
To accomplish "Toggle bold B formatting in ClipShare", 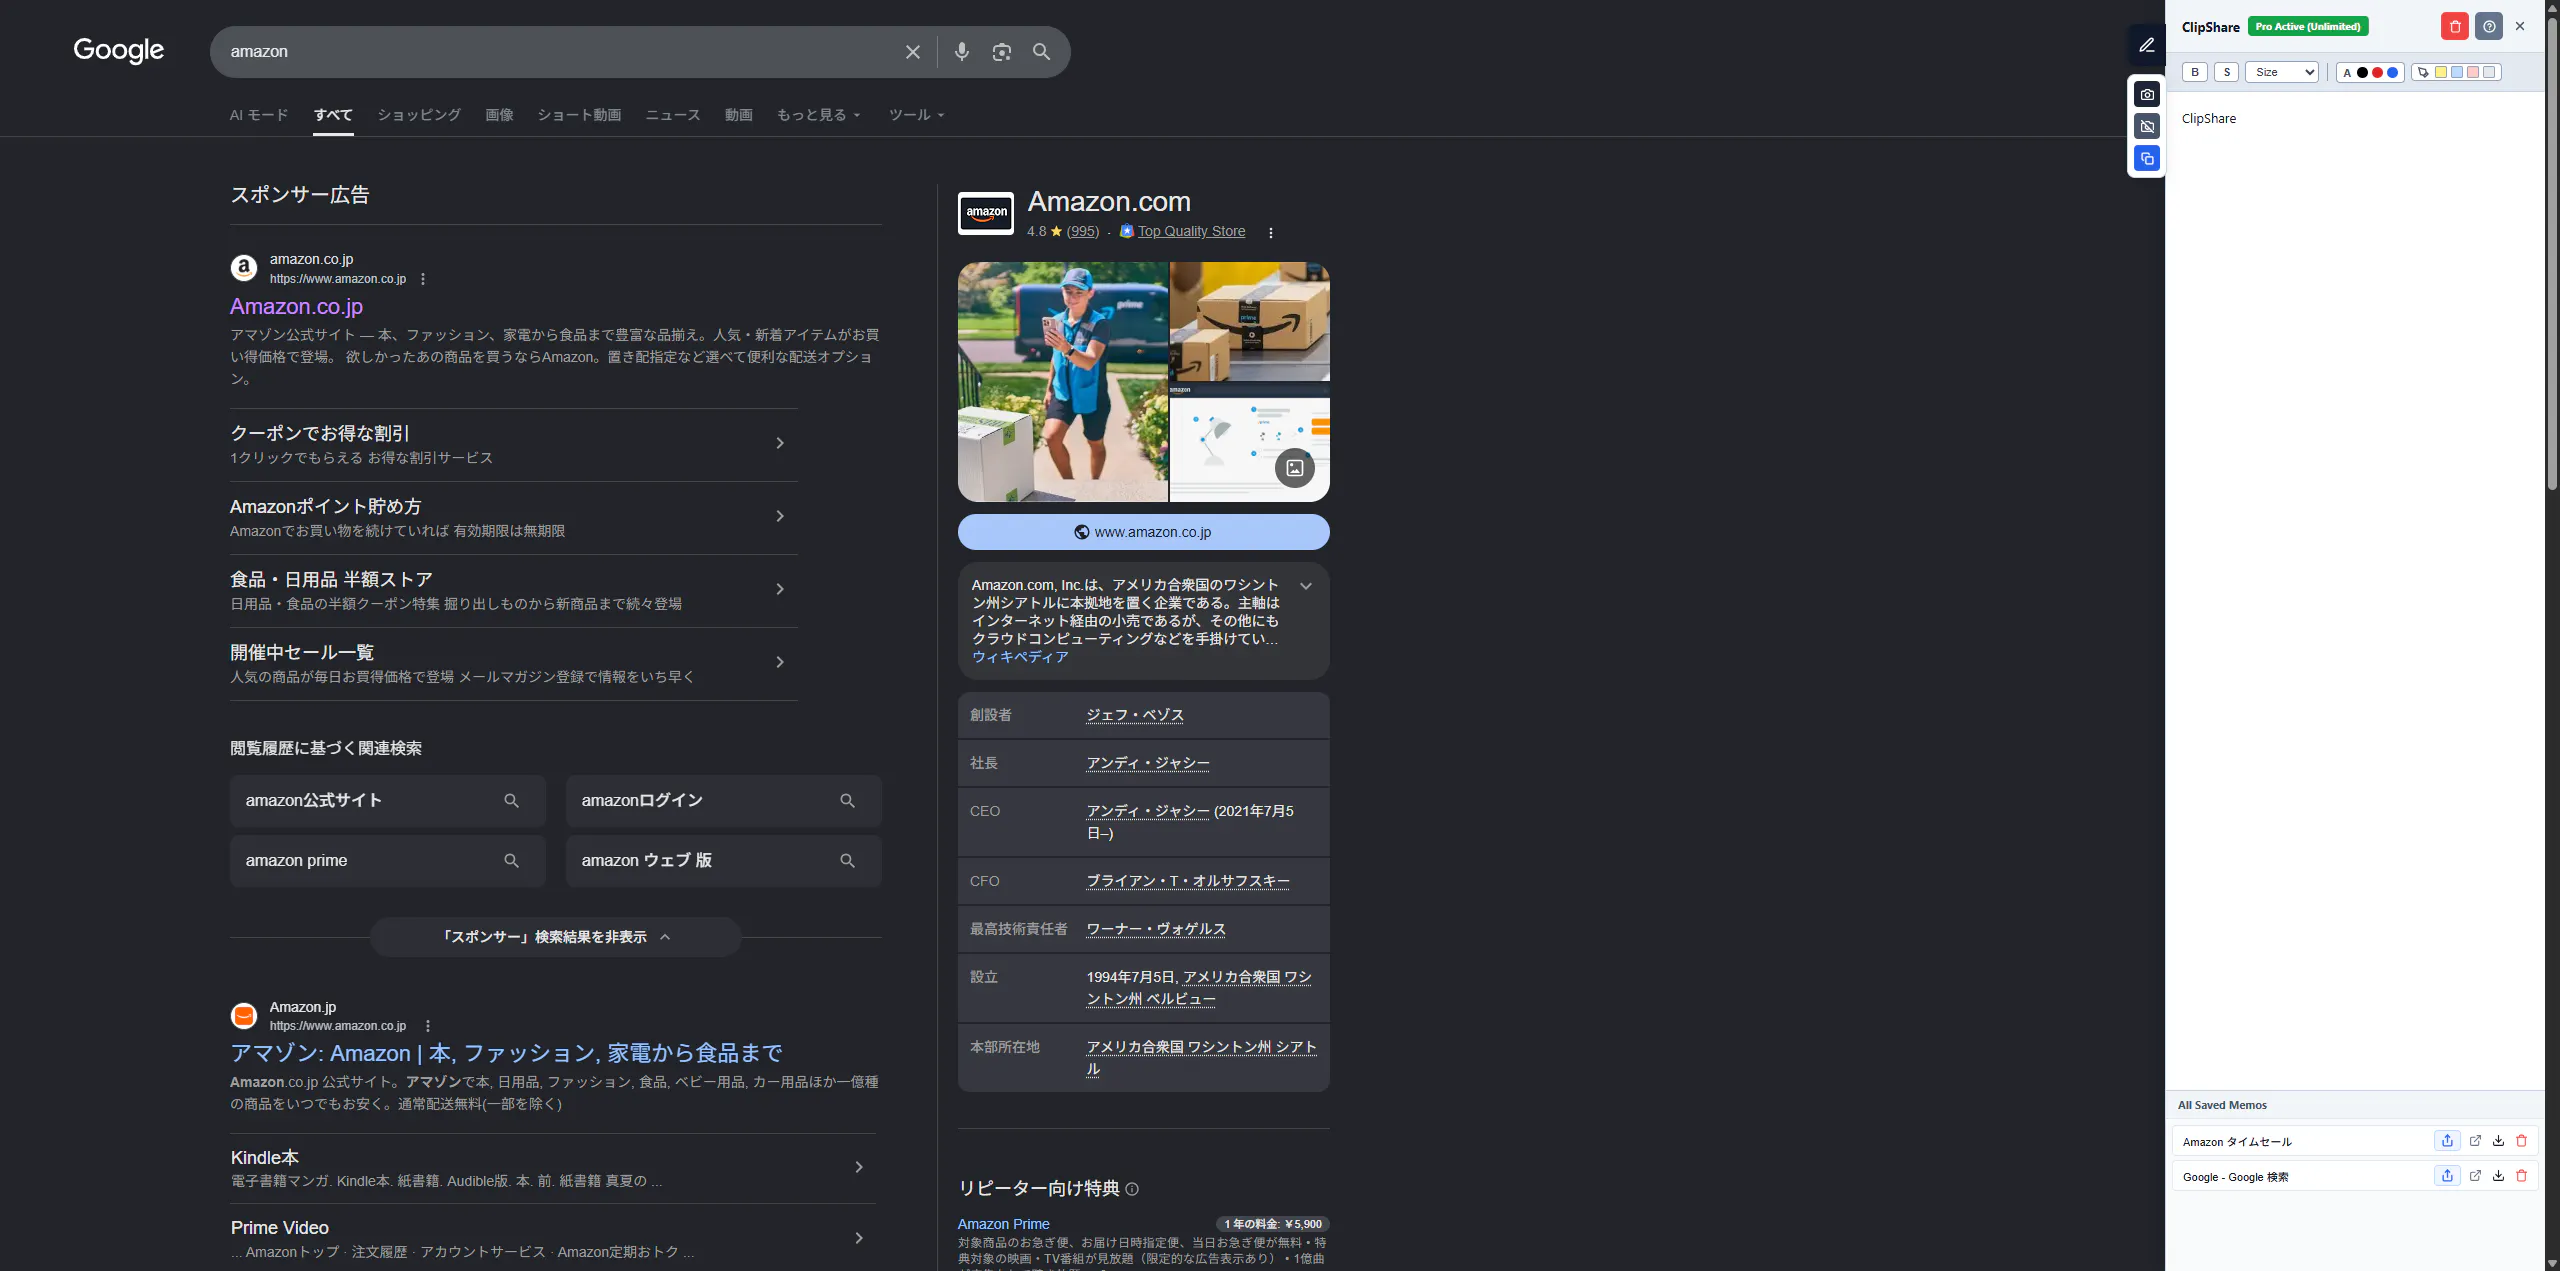I will click(2195, 72).
